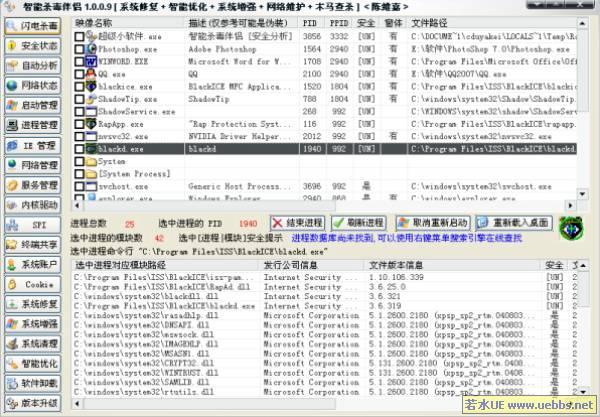Viewport: 600px width, 417px height.
Task: Click the 取消重新启动 button
Action: pos(433,223)
